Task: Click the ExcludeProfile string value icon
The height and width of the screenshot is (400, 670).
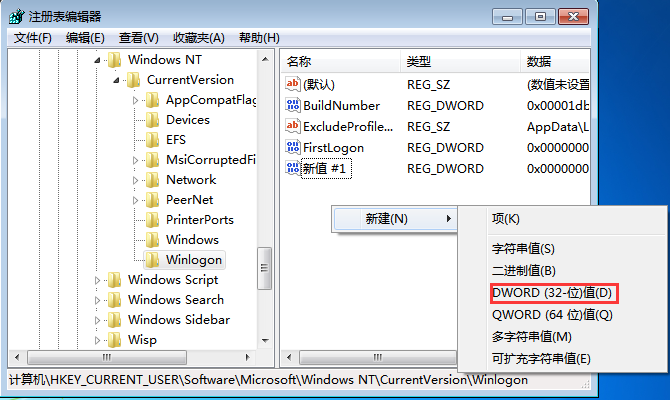Action: pyautogui.click(x=293, y=126)
